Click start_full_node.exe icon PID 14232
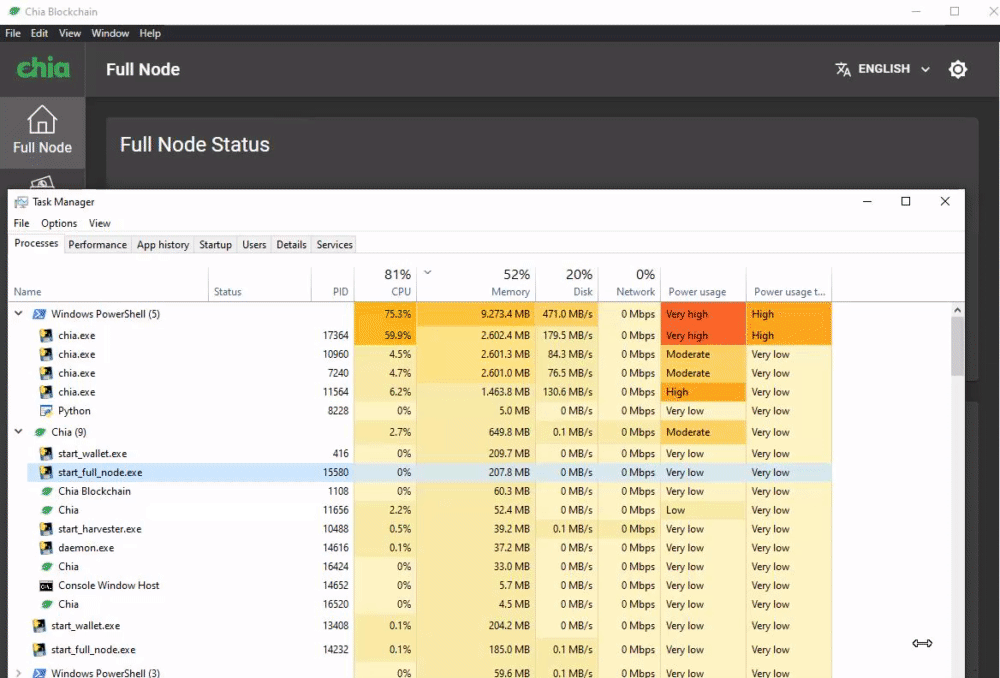Viewport: 1000px width, 678px height. (x=40, y=649)
